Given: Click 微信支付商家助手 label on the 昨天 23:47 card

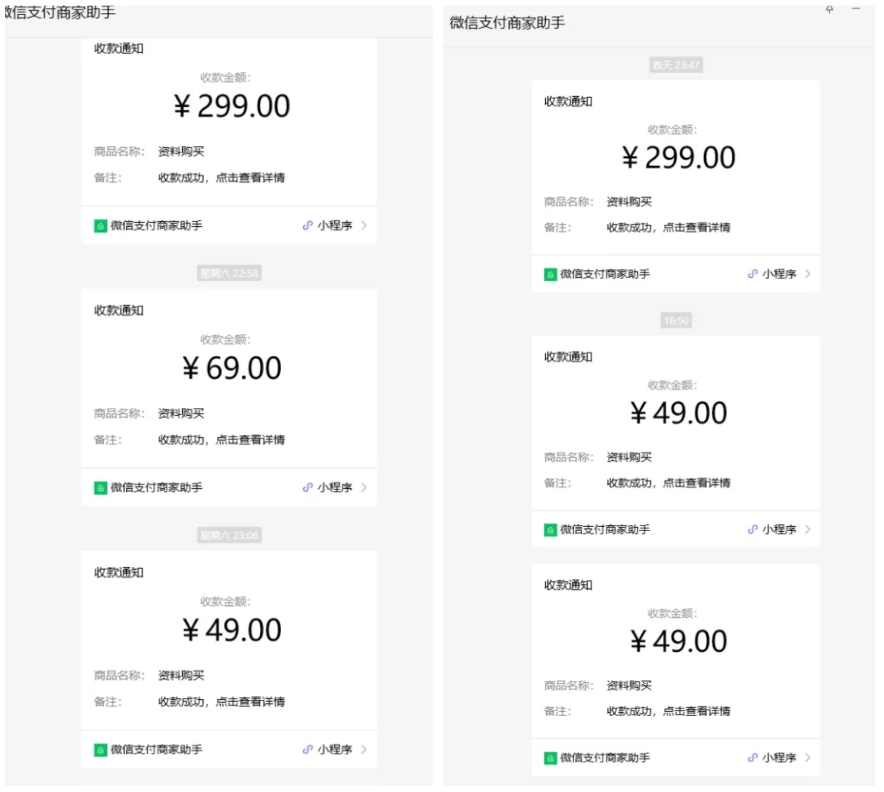Looking at the screenshot, I should click(x=604, y=274).
